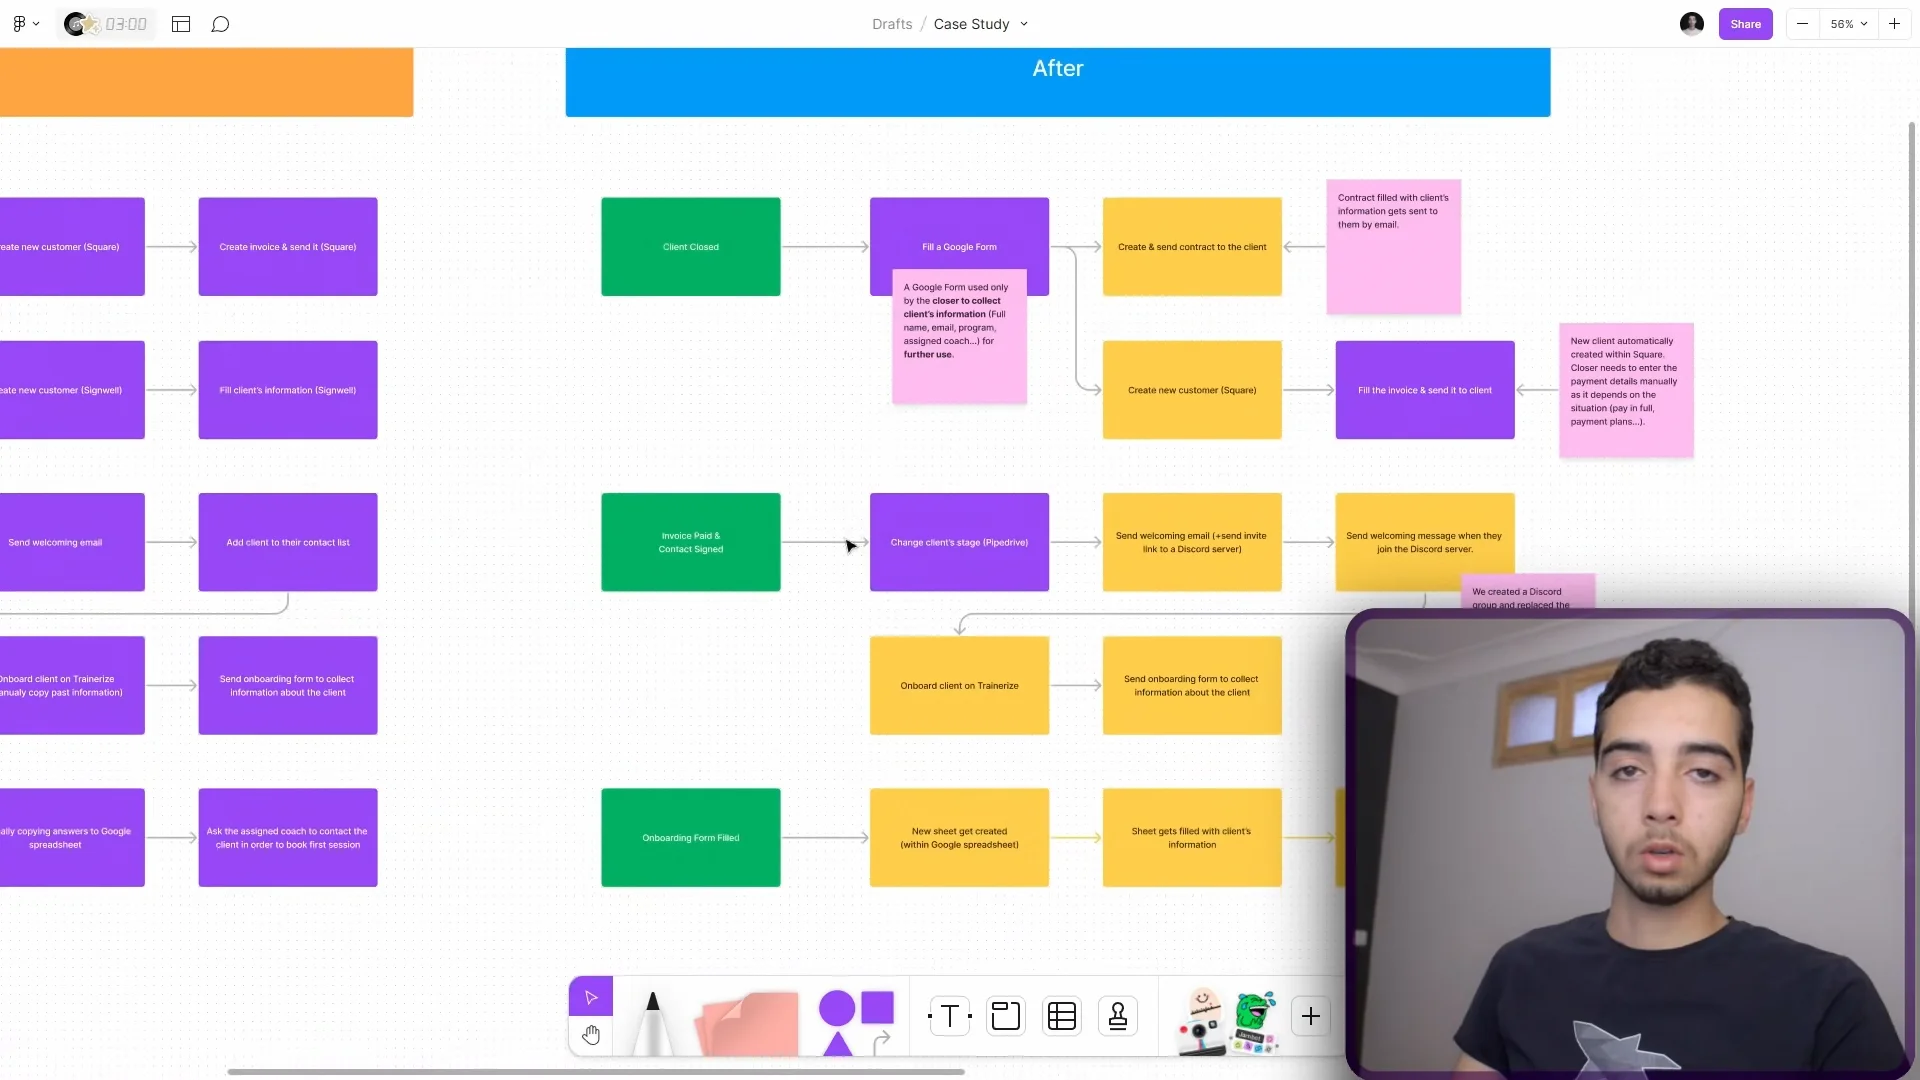Select Create & send contract node
The height and width of the screenshot is (1080, 1920).
tap(1192, 247)
